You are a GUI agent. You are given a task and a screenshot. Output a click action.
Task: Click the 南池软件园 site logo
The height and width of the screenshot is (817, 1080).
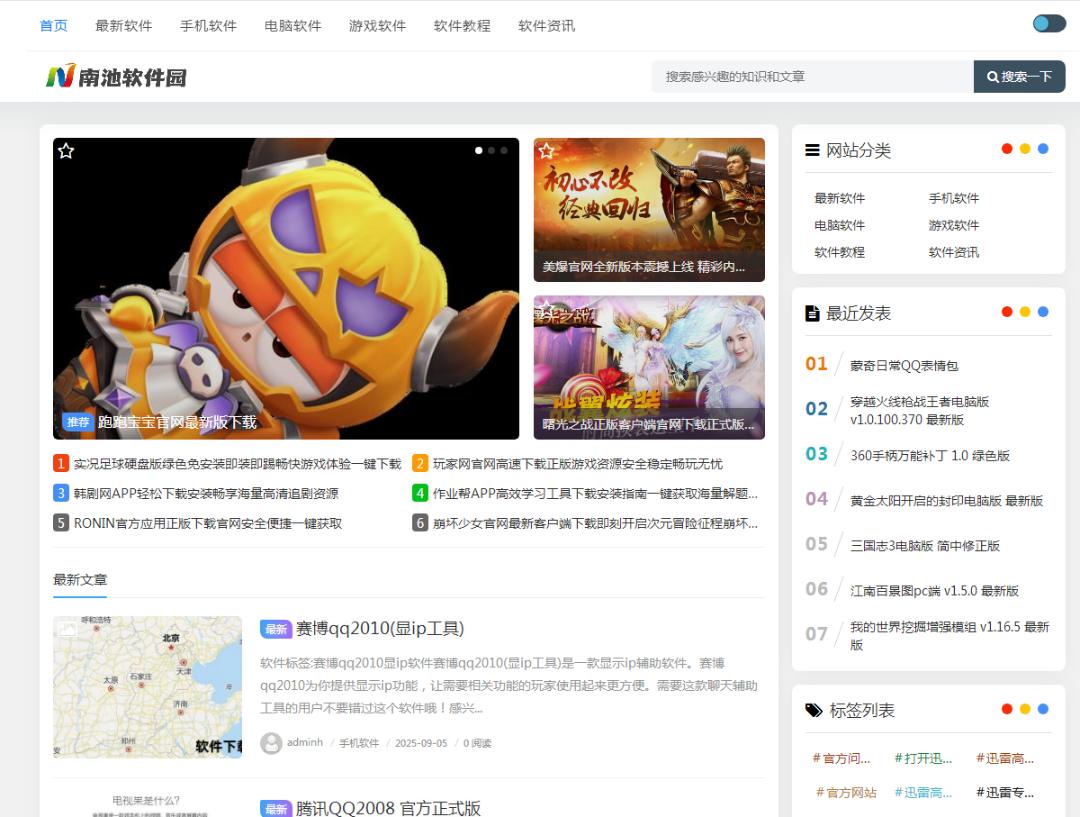point(116,76)
